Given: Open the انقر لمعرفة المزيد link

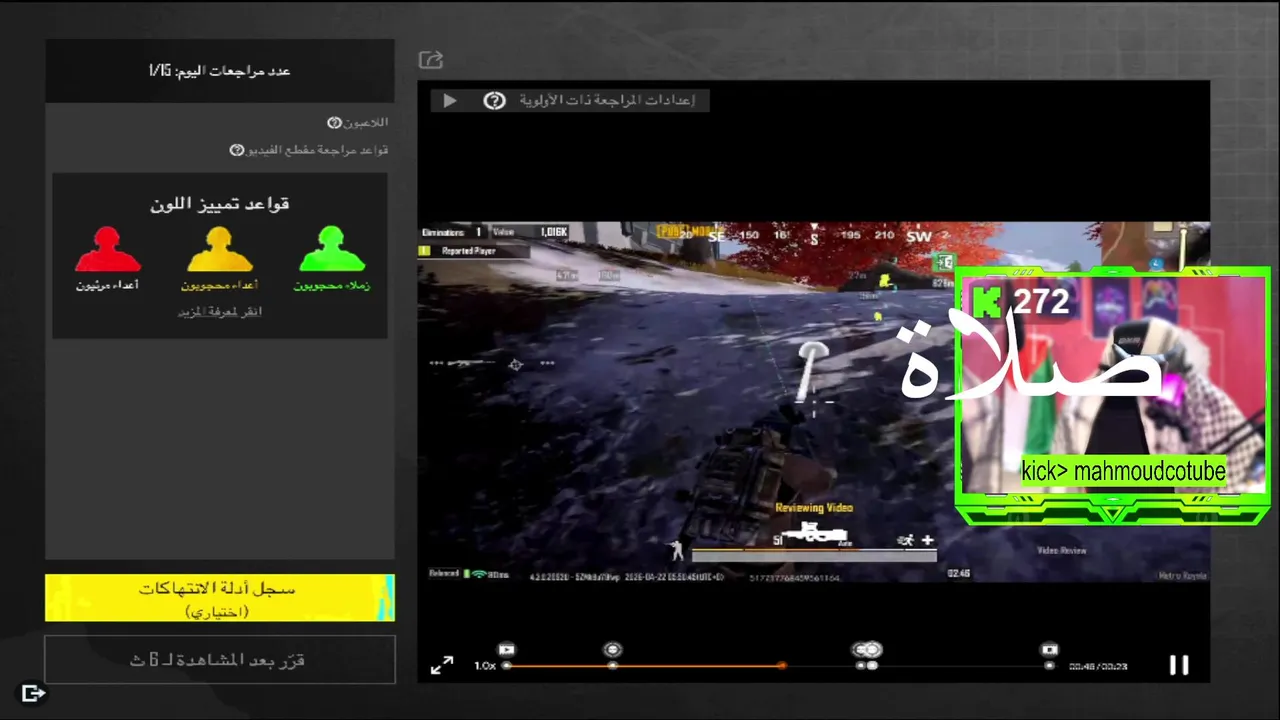Looking at the screenshot, I should click(x=220, y=312).
